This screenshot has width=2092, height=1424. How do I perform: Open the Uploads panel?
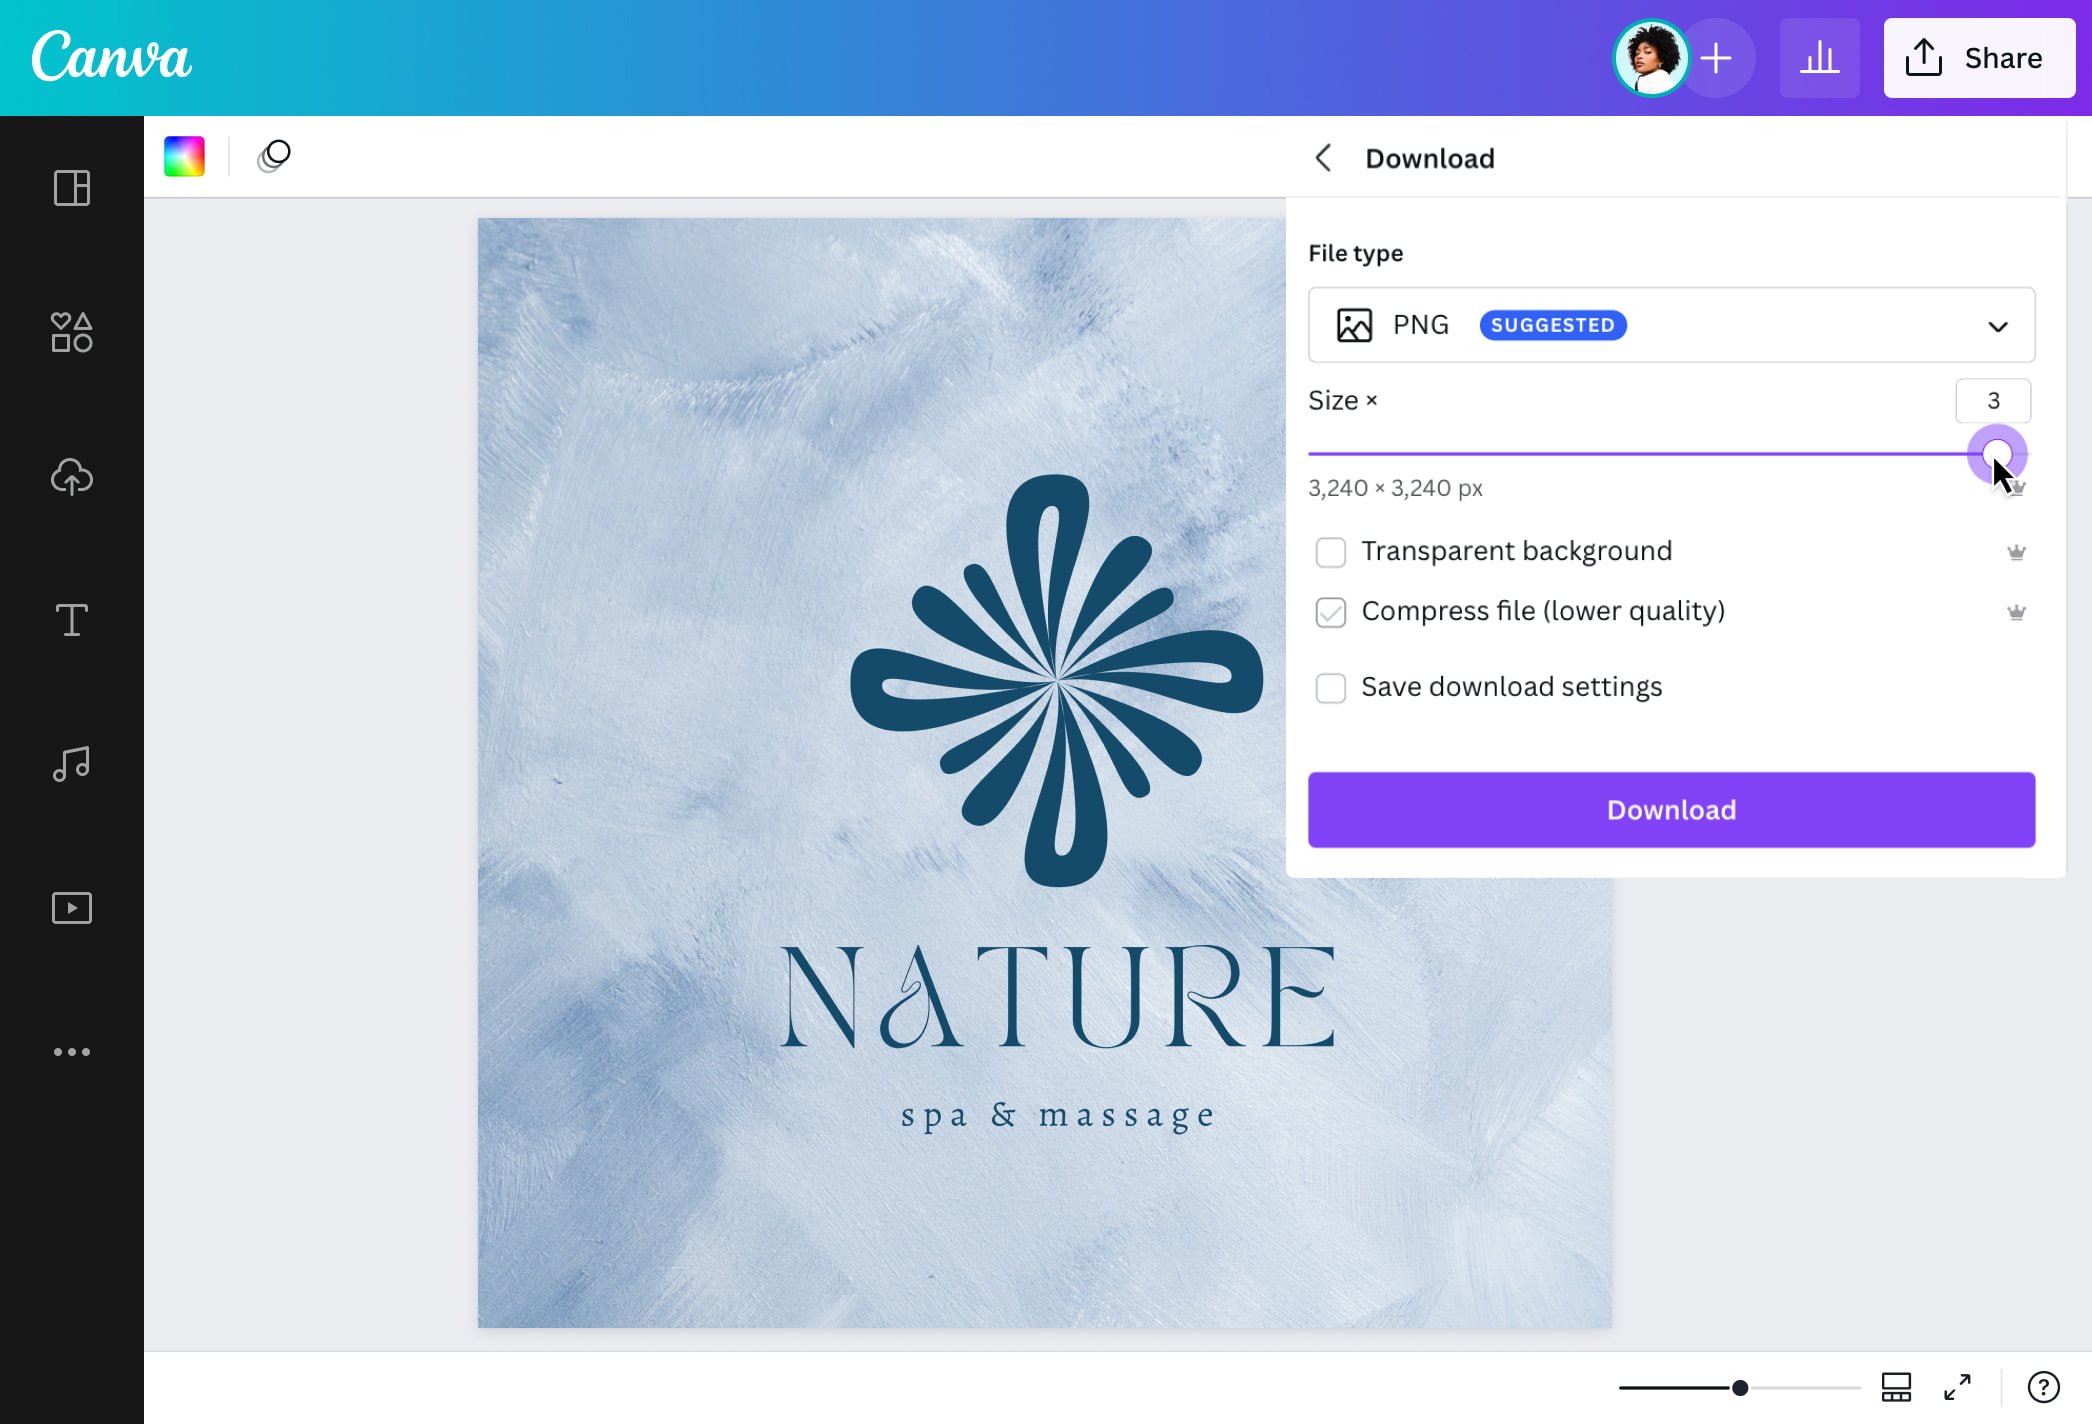click(71, 478)
